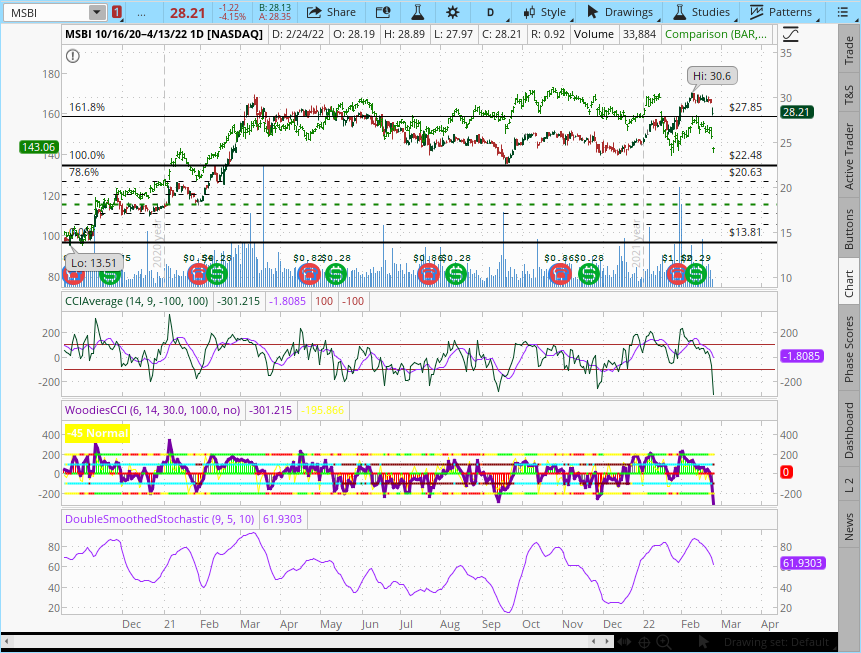
Task: Click the red link indicator number 1
Action: (118, 12)
